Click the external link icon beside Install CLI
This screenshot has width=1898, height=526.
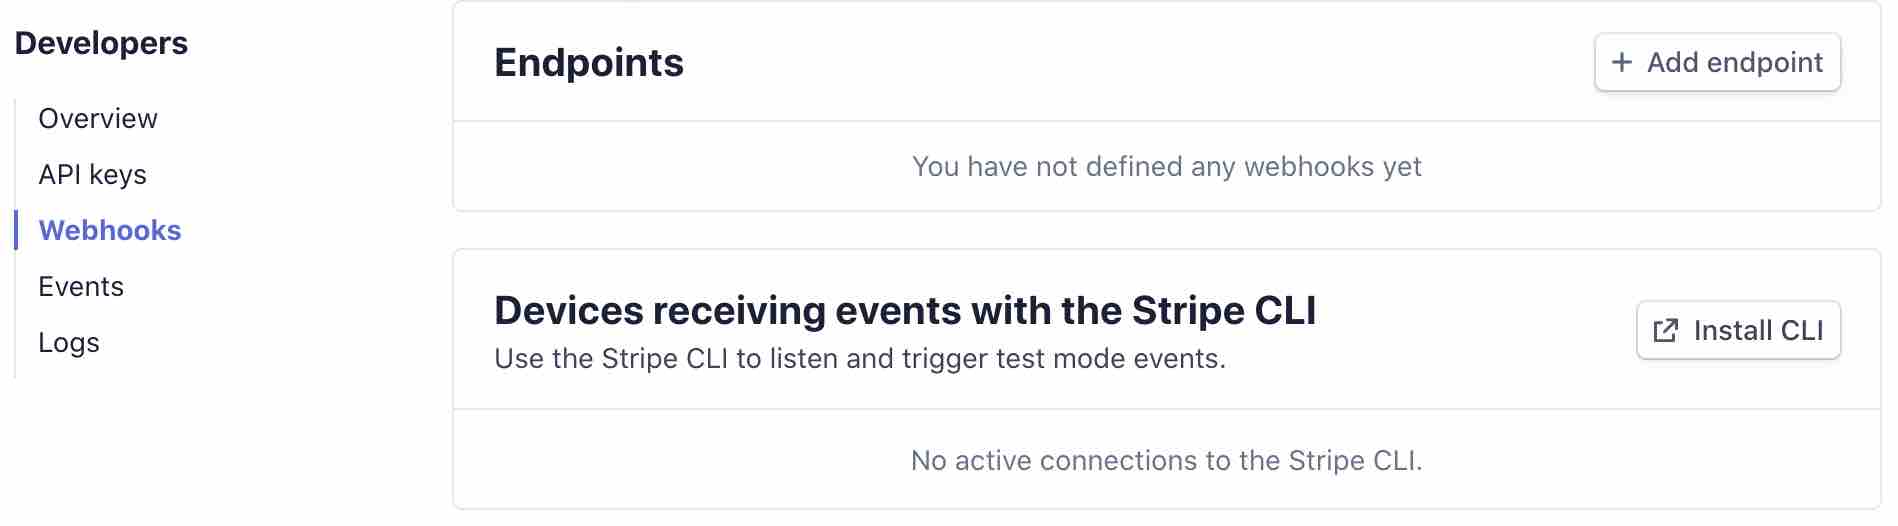point(1665,331)
